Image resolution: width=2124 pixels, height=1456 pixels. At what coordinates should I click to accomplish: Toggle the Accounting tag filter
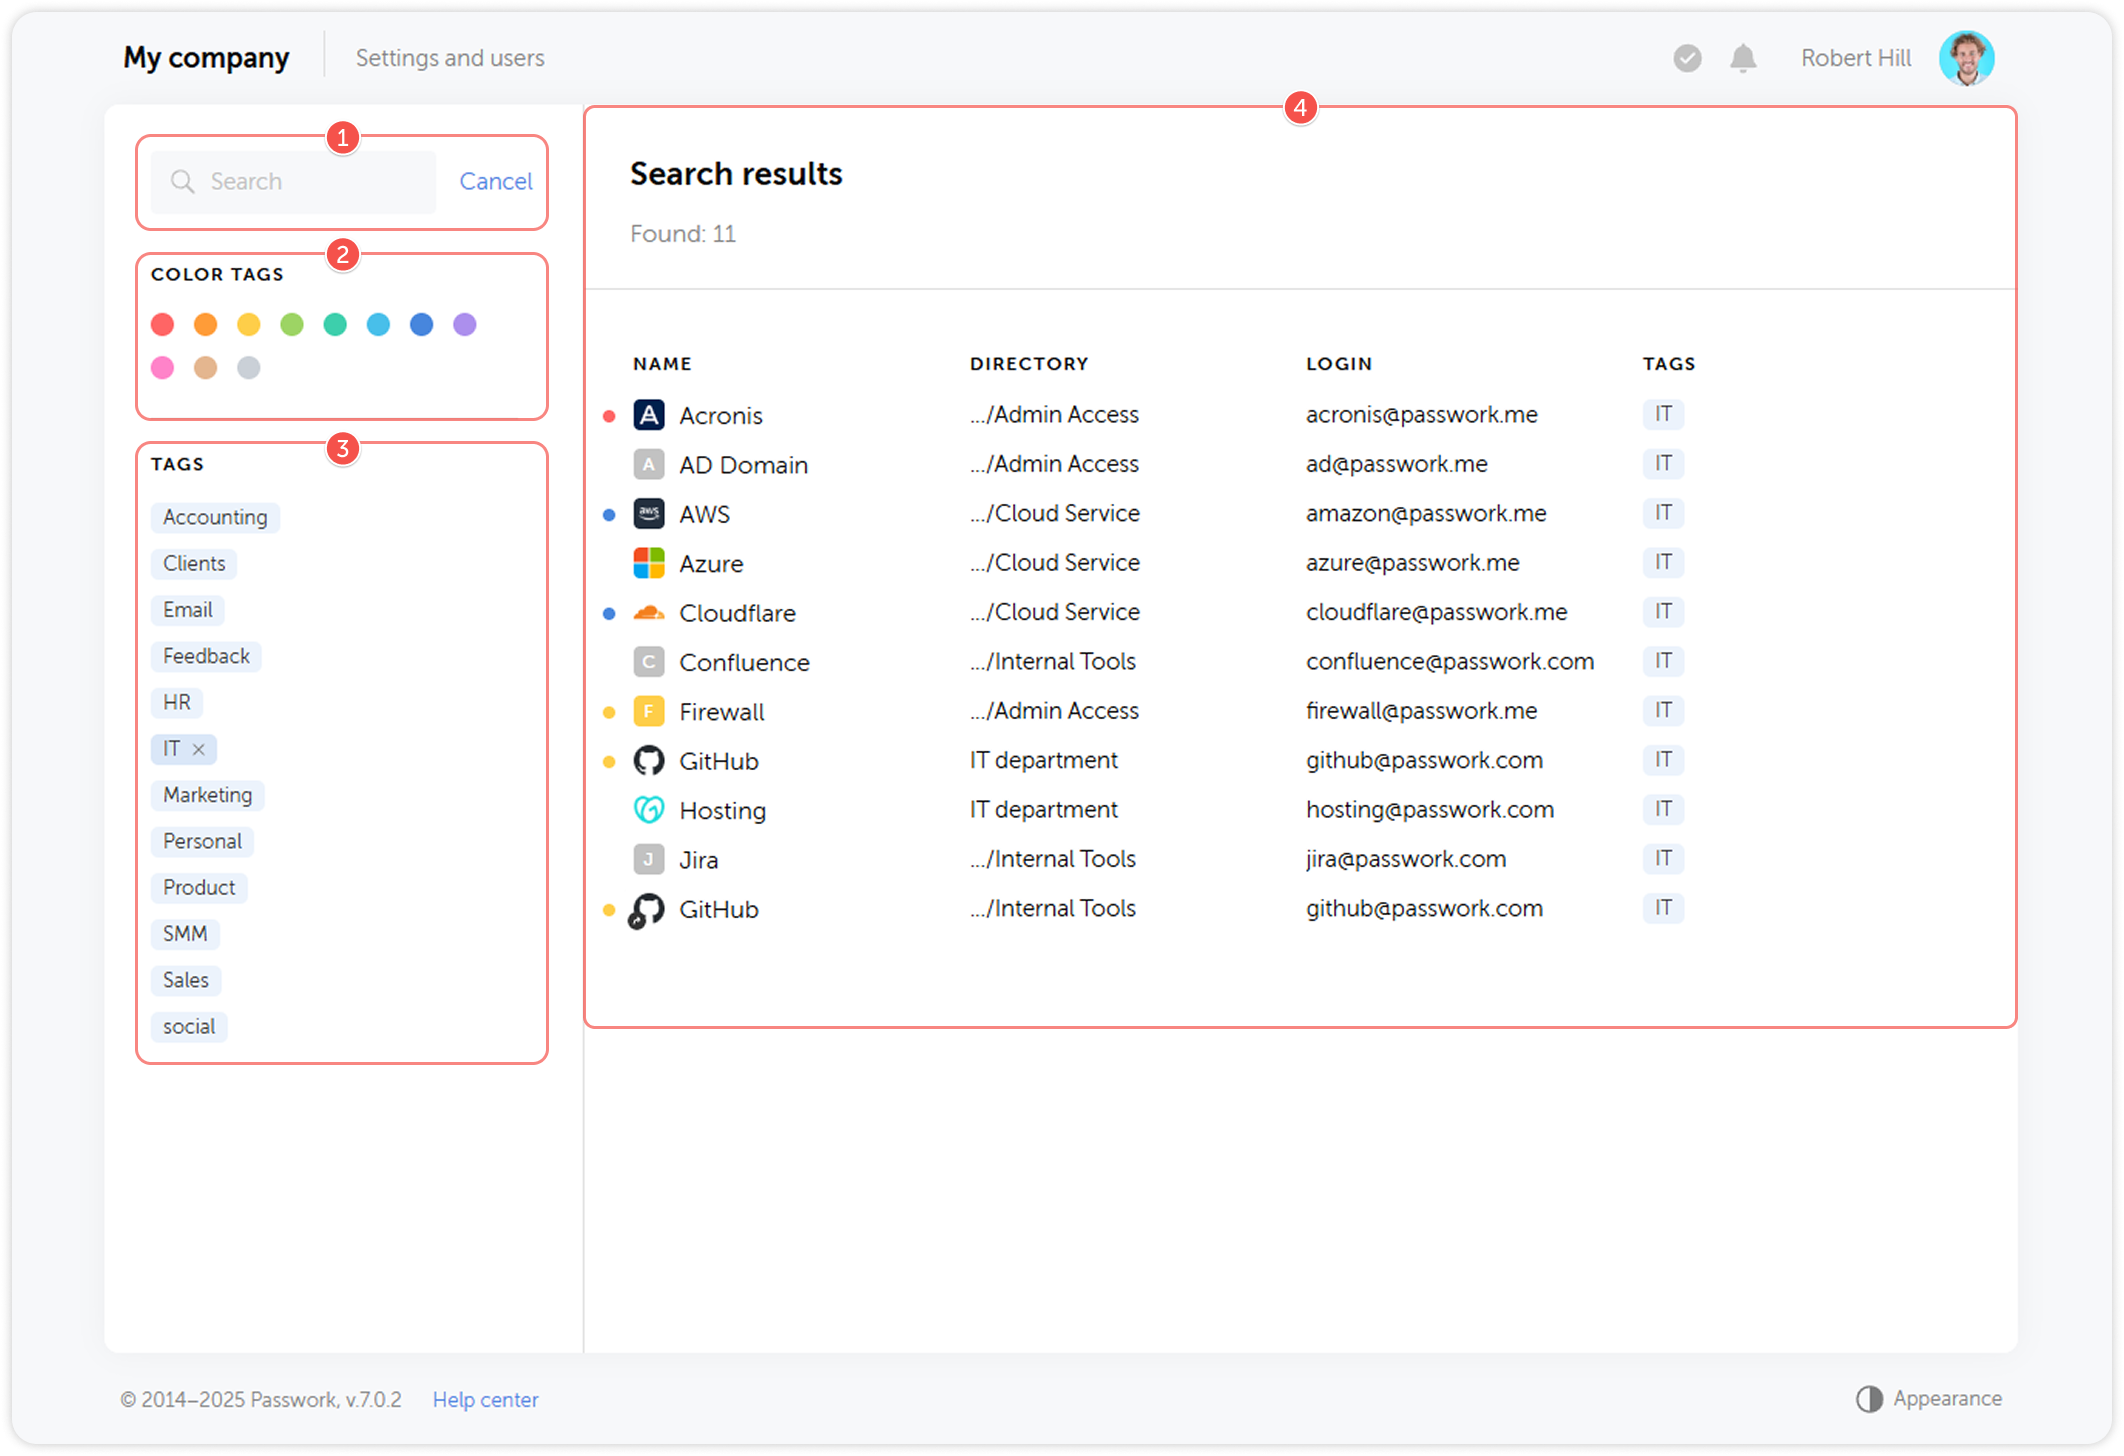click(x=214, y=517)
